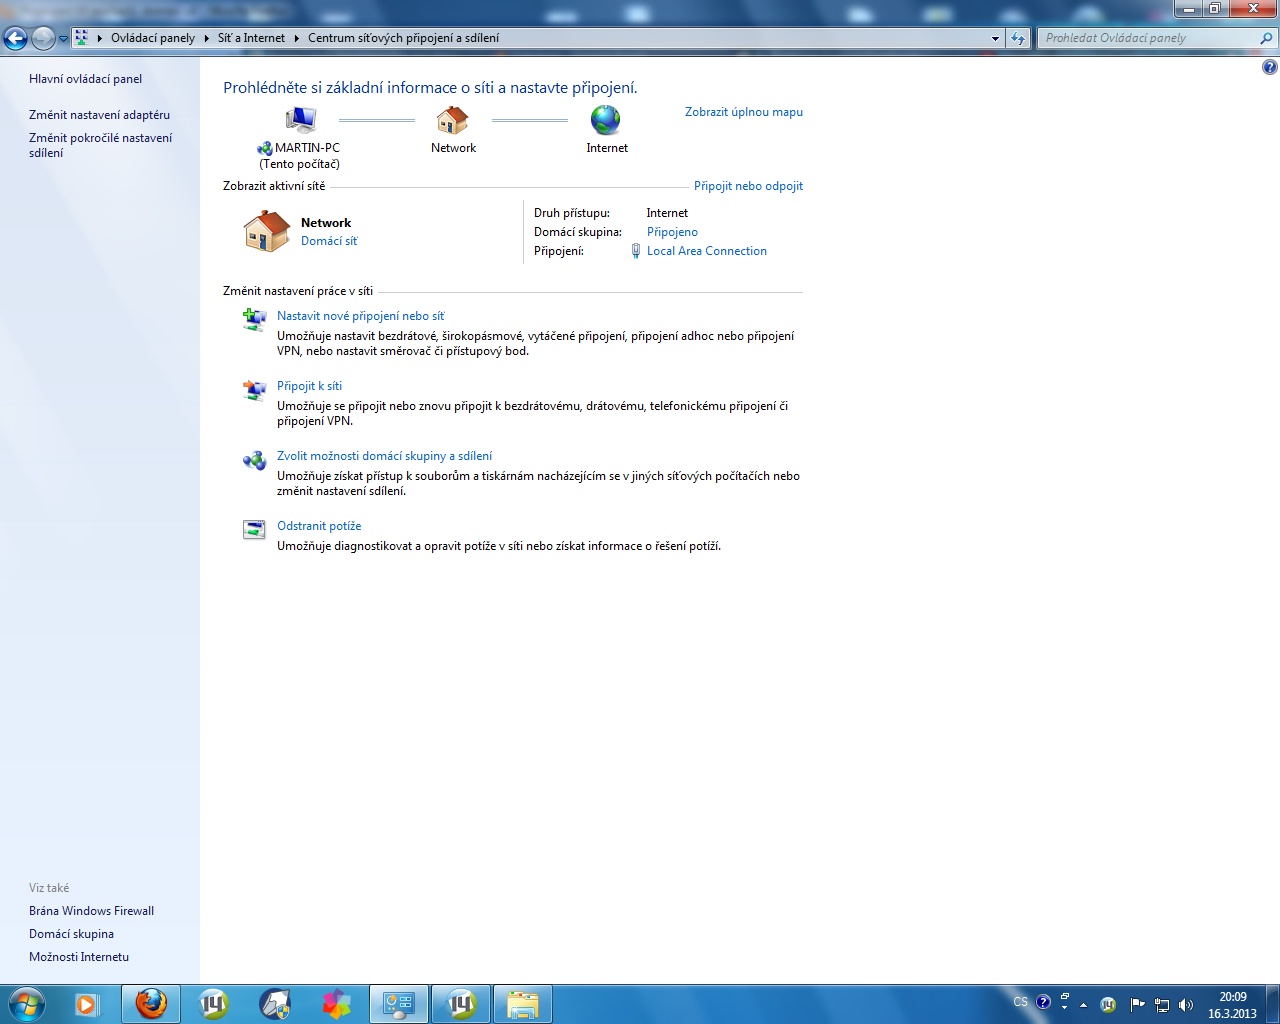Click the search magnifier icon
Viewport: 1280px width, 1024px height.
pyautogui.click(x=1267, y=38)
